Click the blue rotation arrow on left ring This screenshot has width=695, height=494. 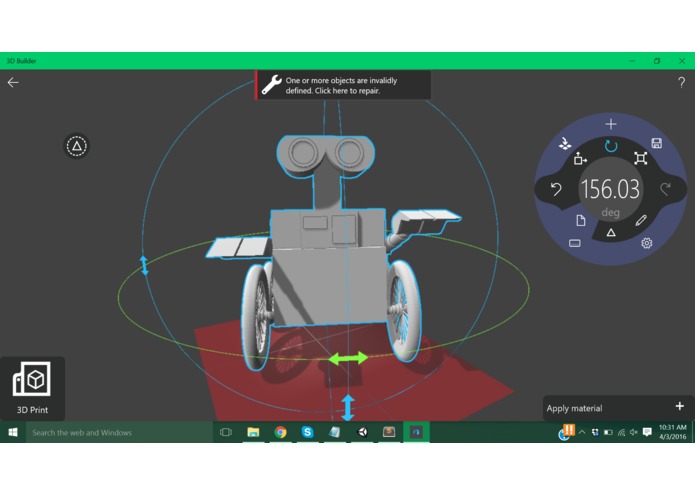click(x=144, y=265)
